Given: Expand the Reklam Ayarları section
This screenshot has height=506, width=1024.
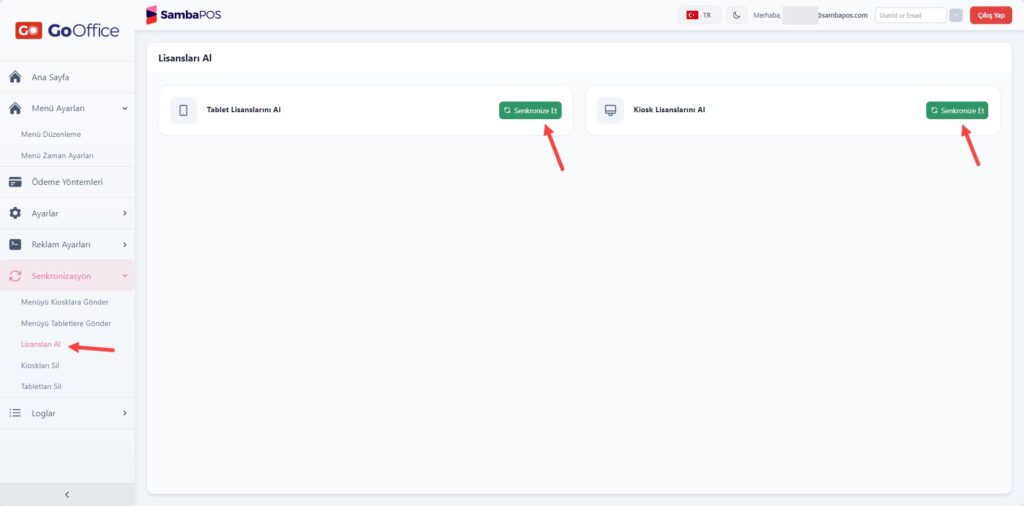Looking at the screenshot, I should [x=67, y=244].
